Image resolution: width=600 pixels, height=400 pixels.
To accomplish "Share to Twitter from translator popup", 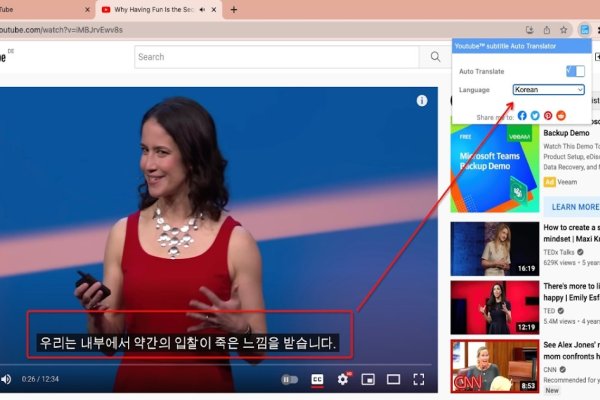I will pyautogui.click(x=535, y=116).
